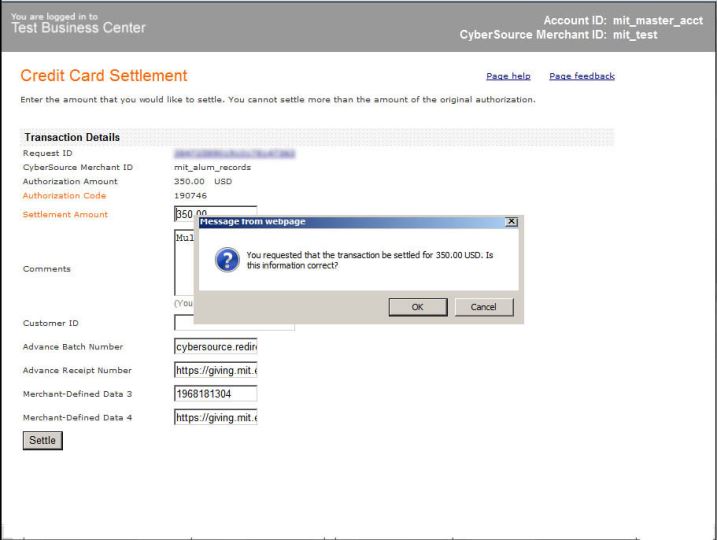Click the Advance Receipt Number field
The height and width of the screenshot is (540, 717).
pyautogui.click(x=216, y=370)
